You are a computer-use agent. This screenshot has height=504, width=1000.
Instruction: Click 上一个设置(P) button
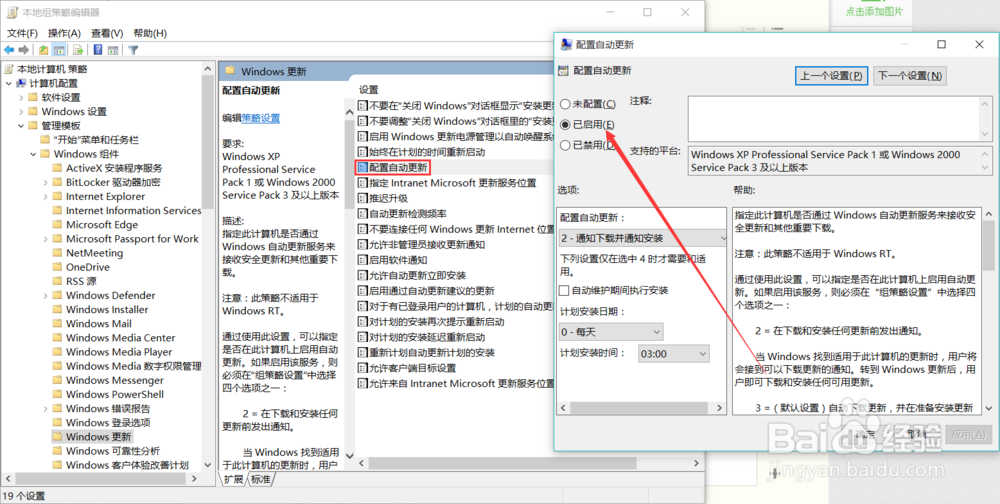tap(832, 75)
